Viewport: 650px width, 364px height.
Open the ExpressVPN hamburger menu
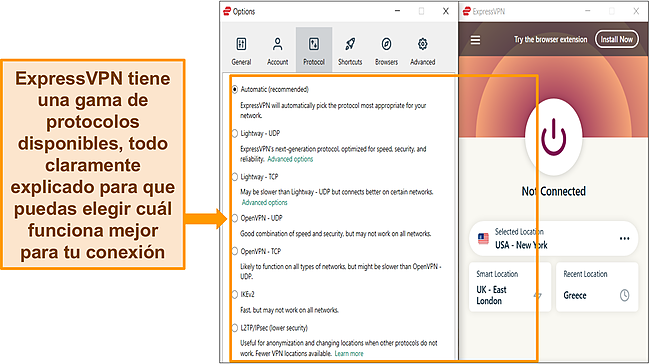tap(475, 40)
